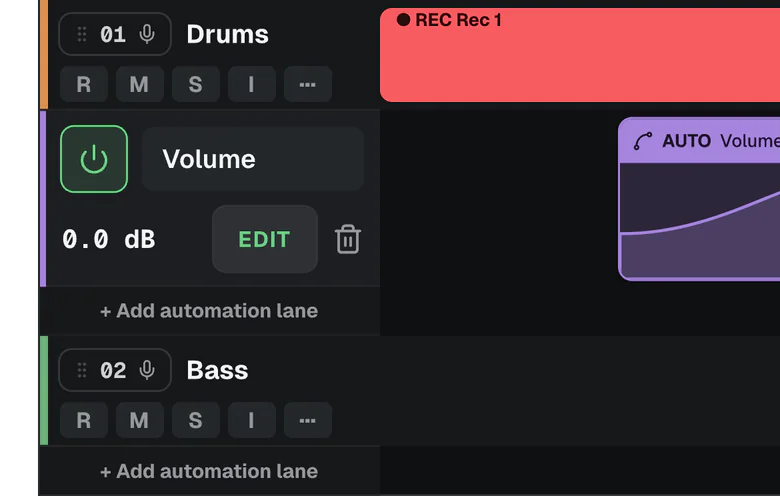
Task: Add automation lane under Drums track
Action: point(209,311)
